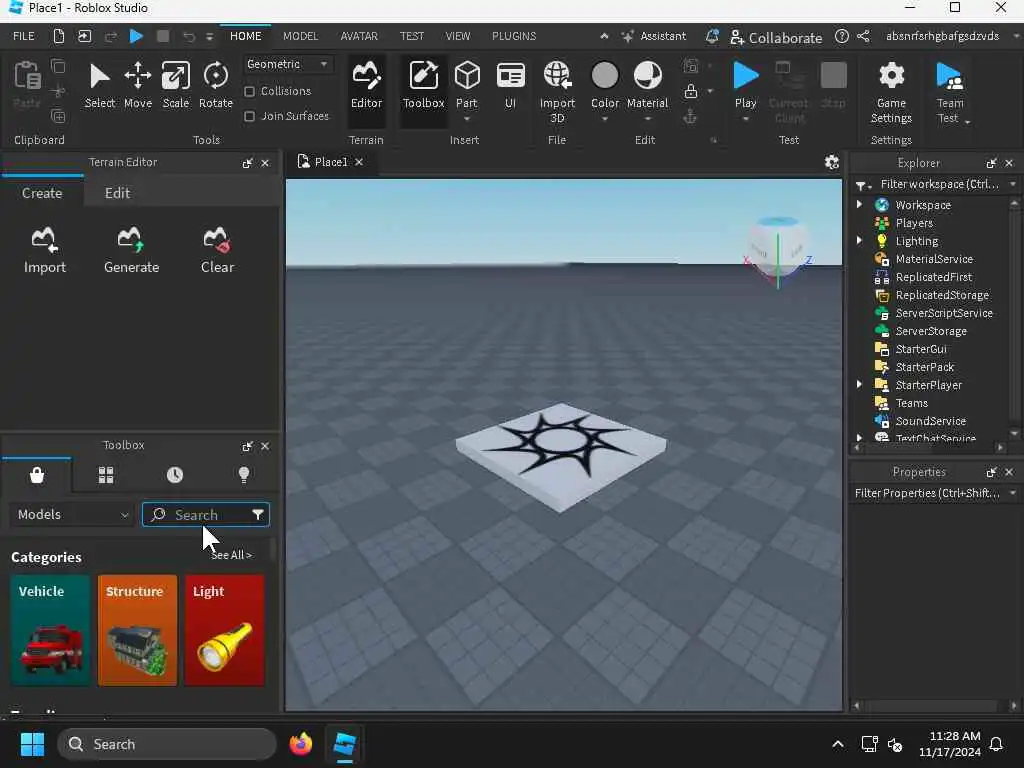Open Toolbox Recent clock tab
1024x768 pixels.
tap(174, 475)
